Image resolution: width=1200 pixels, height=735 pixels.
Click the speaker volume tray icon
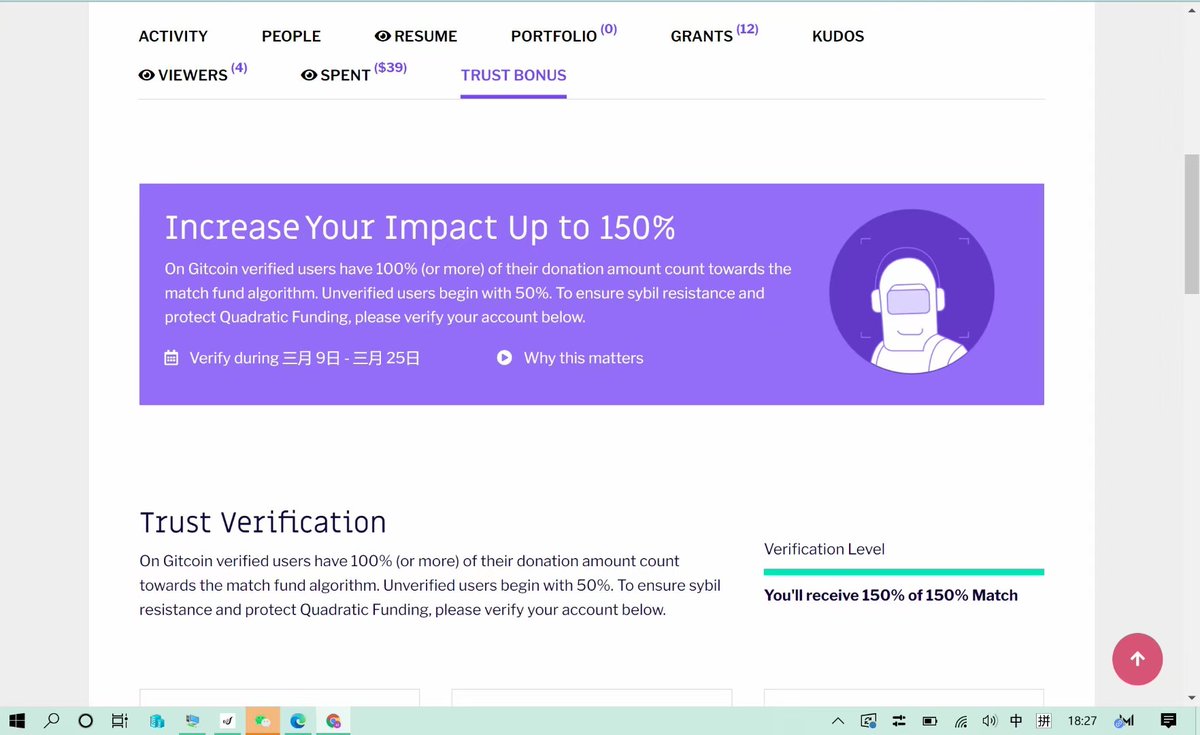[x=989, y=720]
